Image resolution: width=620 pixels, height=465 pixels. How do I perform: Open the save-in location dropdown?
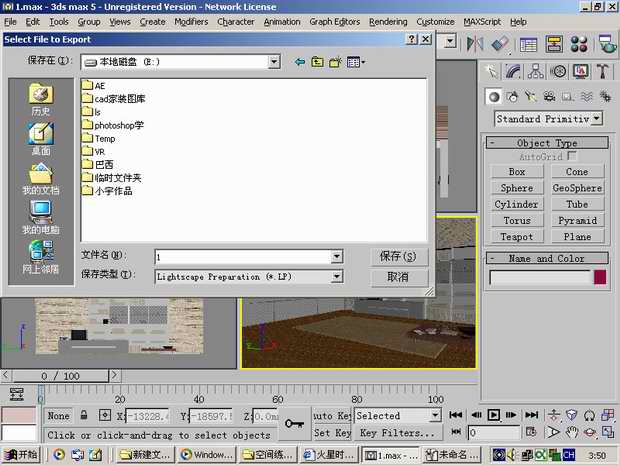pos(274,62)
